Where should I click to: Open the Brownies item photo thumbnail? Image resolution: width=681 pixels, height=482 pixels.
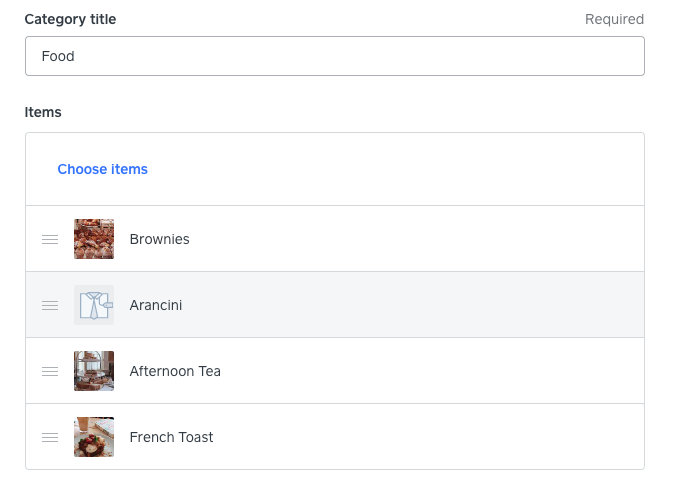pyautogui.click(x=94, y=239)
